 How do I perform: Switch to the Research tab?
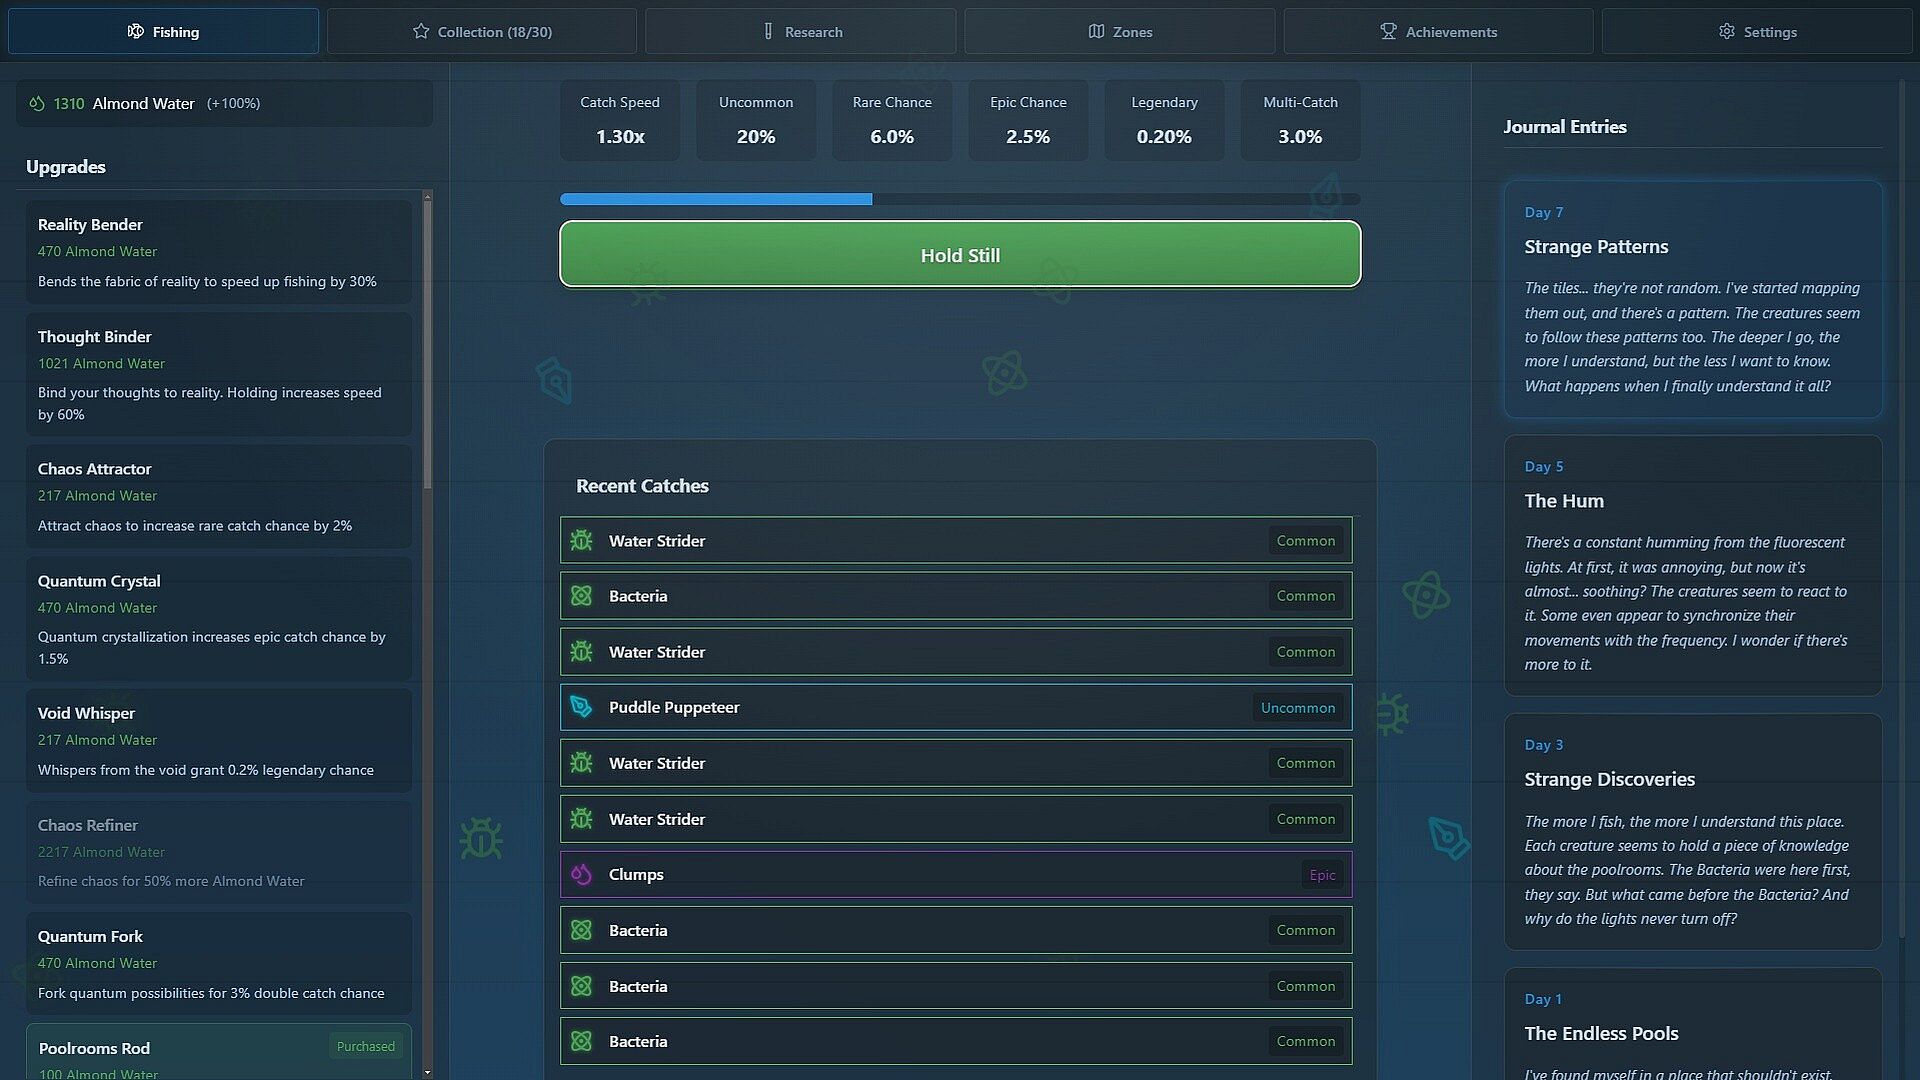800,31
